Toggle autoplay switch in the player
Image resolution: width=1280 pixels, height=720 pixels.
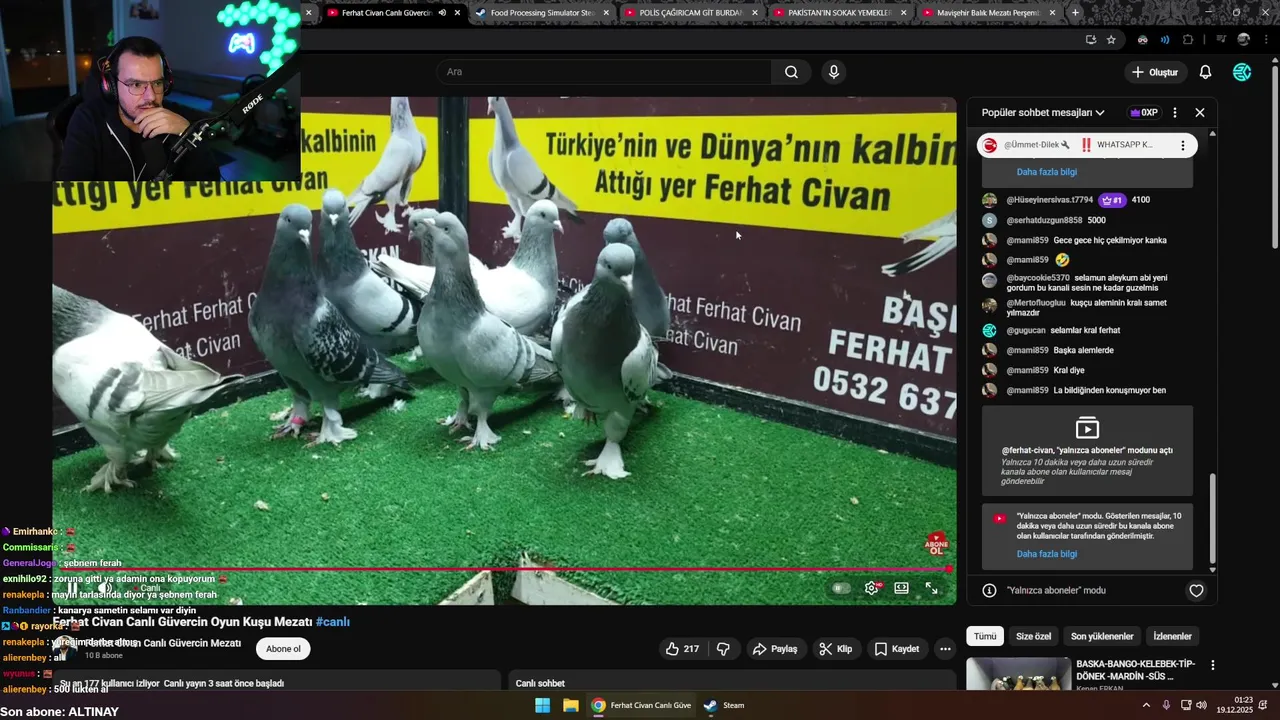coord(842,588)
